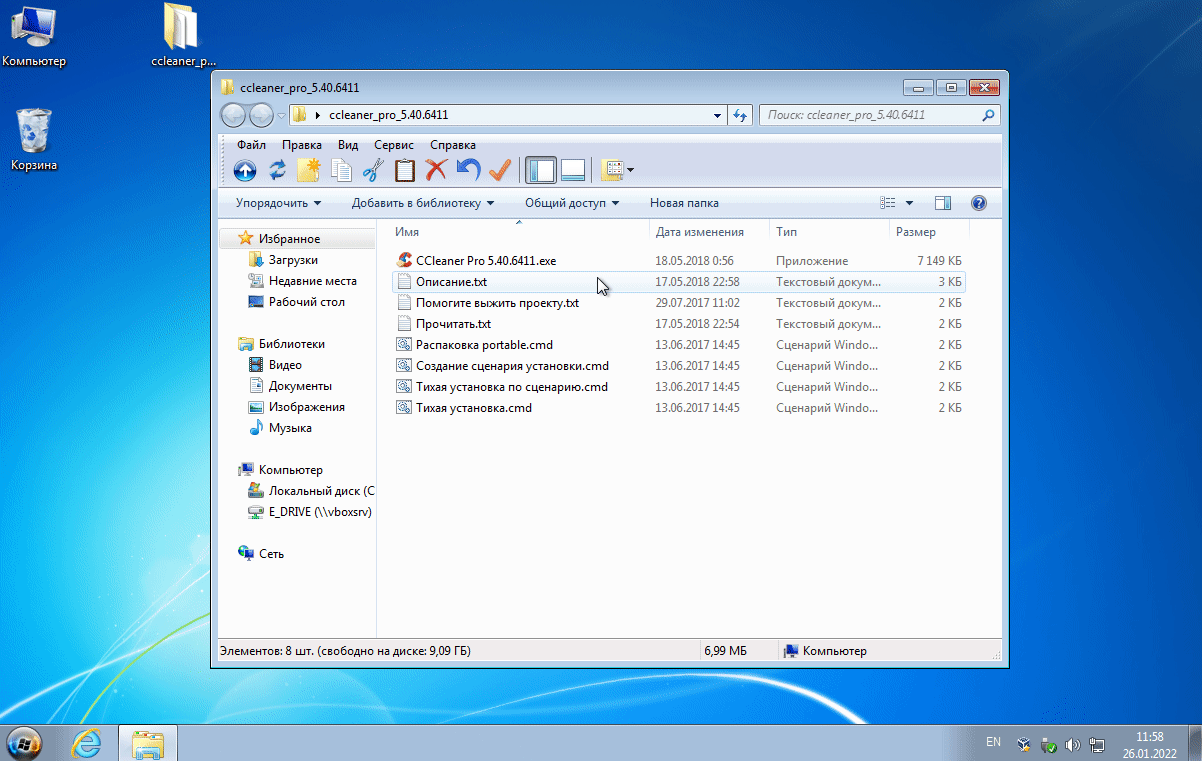
Task: Open the view options dropdown arrow
Action: coord(909,203)
